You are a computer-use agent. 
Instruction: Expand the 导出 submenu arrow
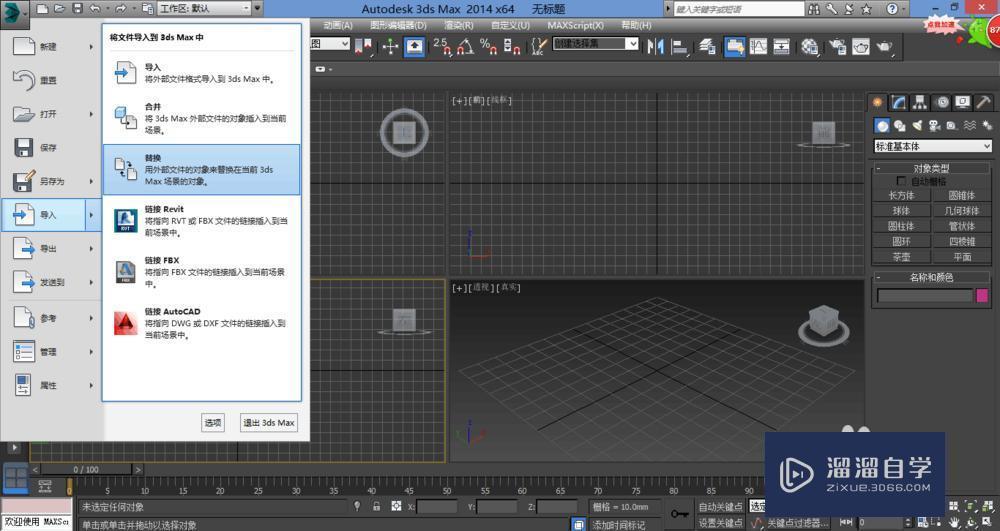pos(91,249)
